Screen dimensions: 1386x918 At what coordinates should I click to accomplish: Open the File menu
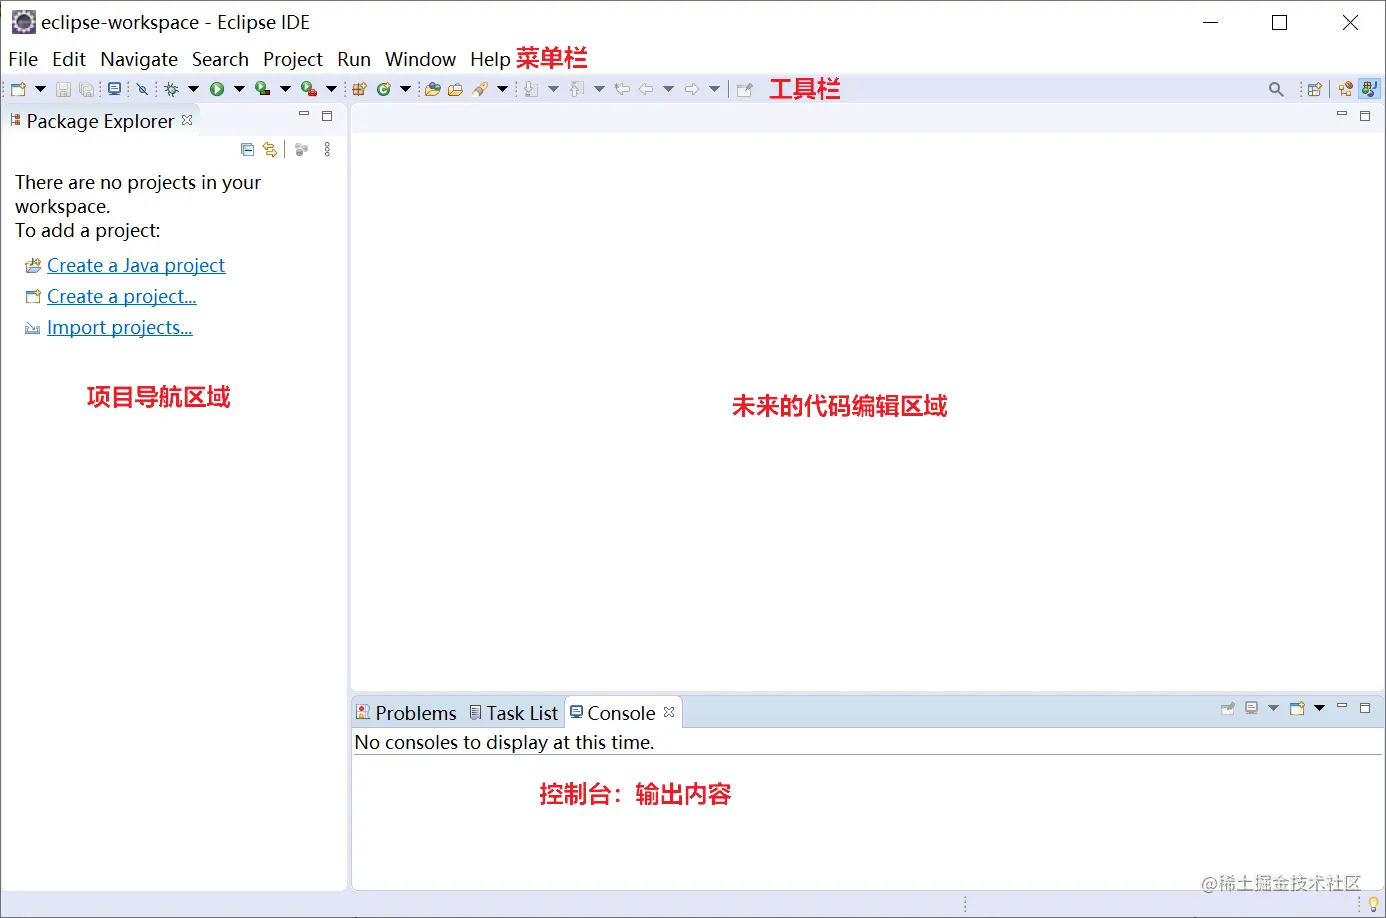click(23, 59)
